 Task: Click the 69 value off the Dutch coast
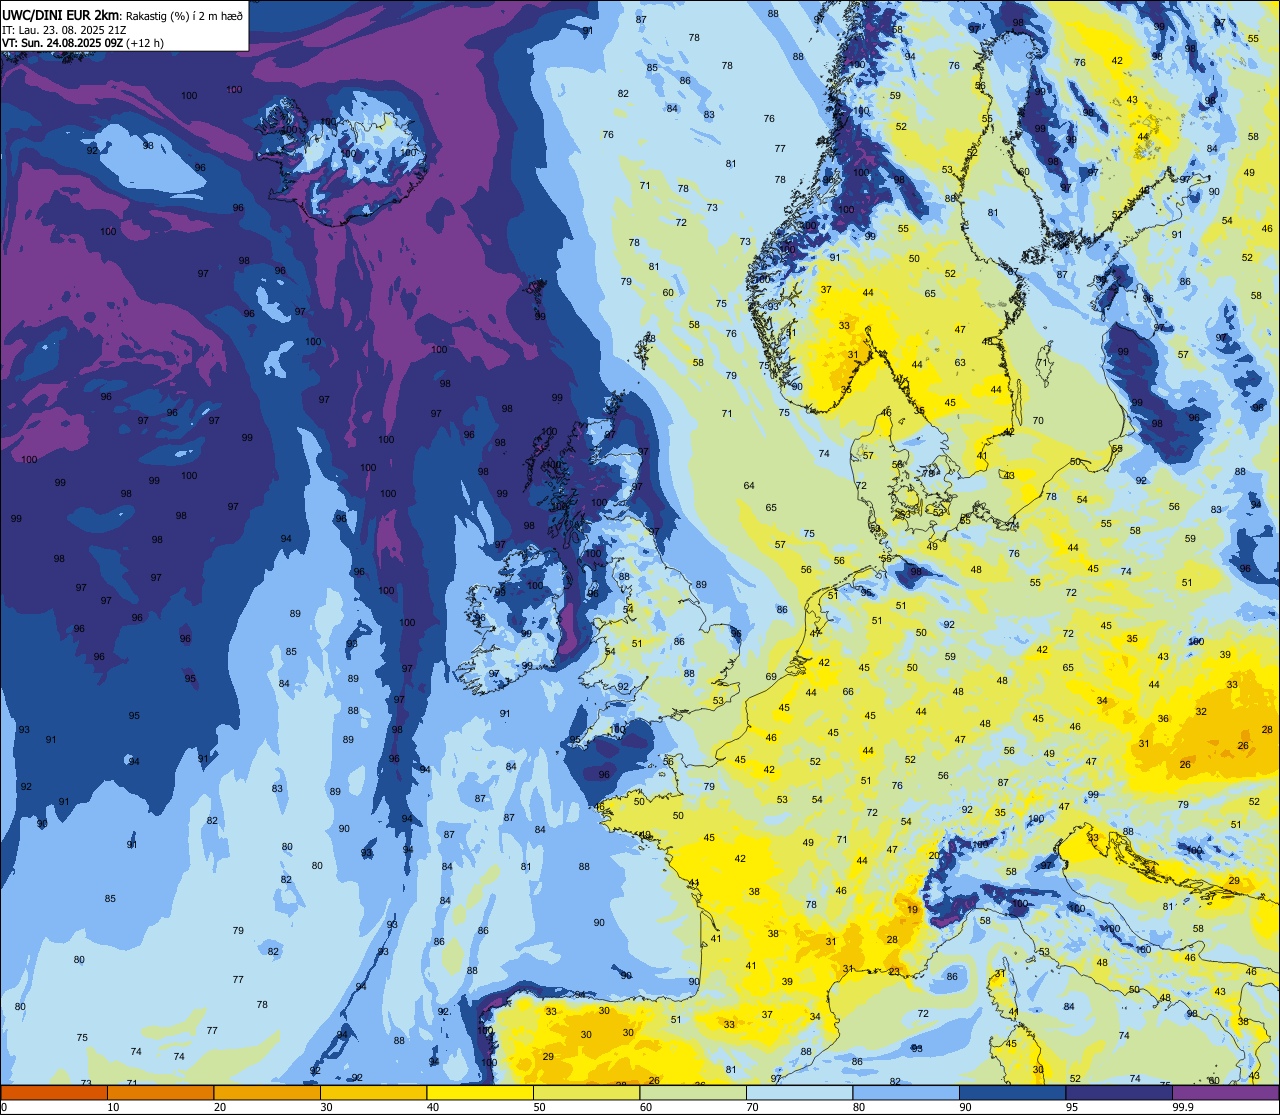click(771, 677)
